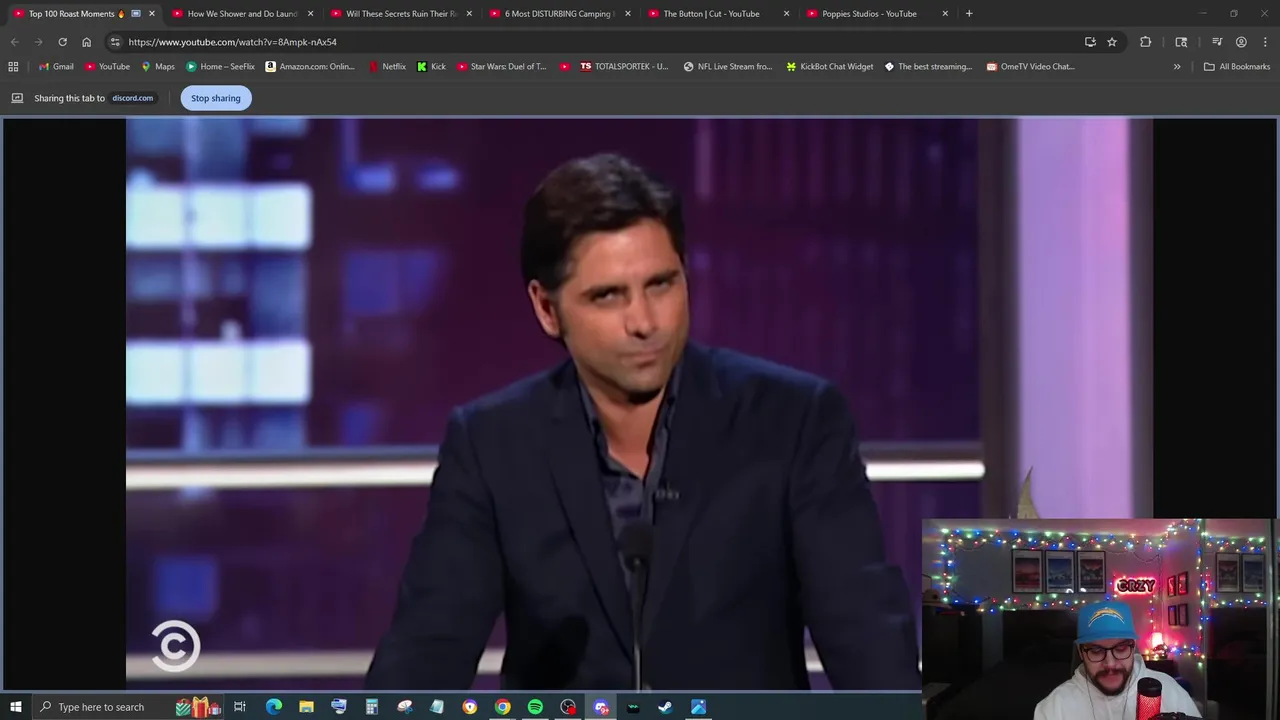Open 'The best streaming...' bookmark
The height and width of the screenshot is (720, 1280).
tap(928, 67)
